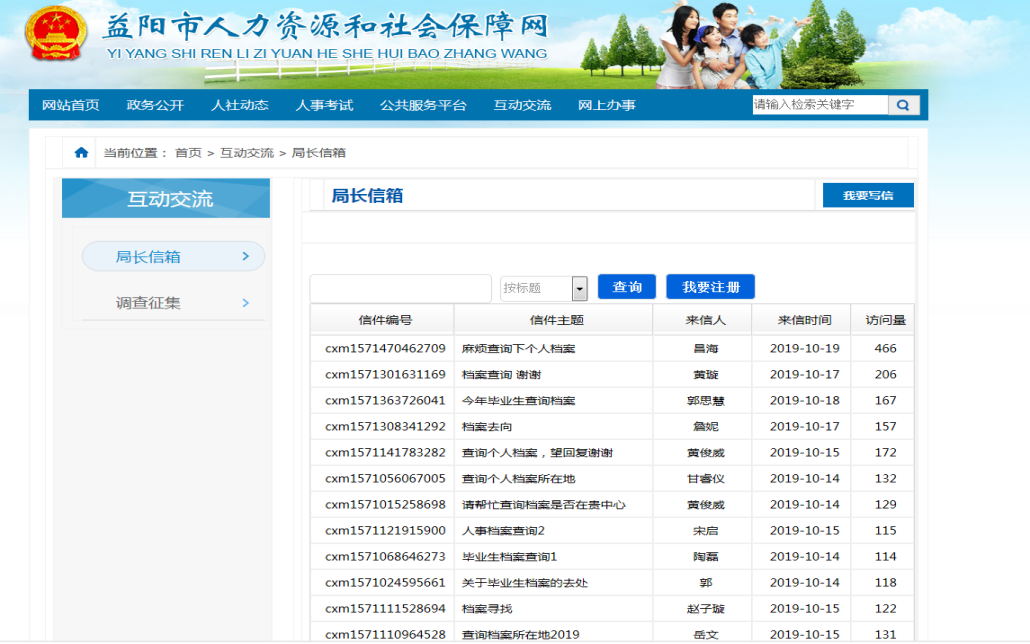Screen dimensions: 1030x644
Task: Click the arrow beside 调查征集 sidebar item
Action: pos(245,303)
